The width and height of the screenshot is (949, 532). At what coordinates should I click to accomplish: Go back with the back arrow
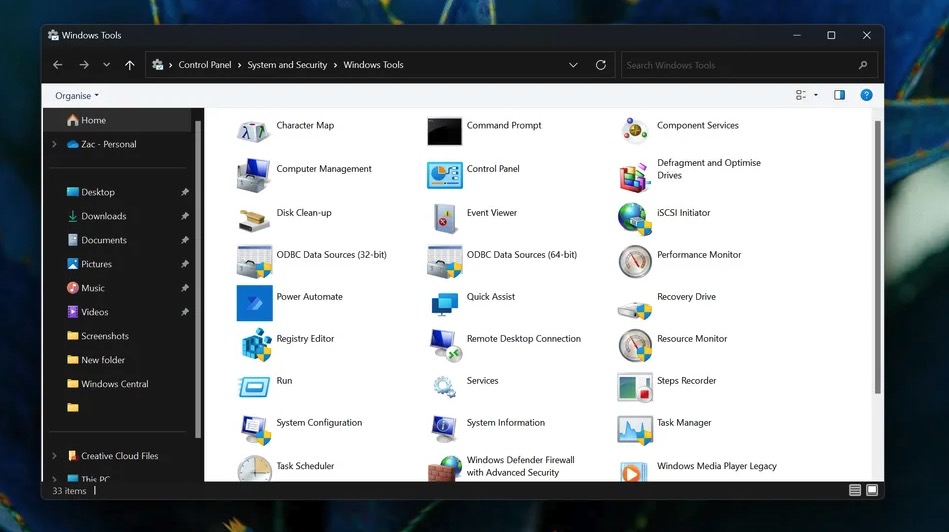click(57, 65)
